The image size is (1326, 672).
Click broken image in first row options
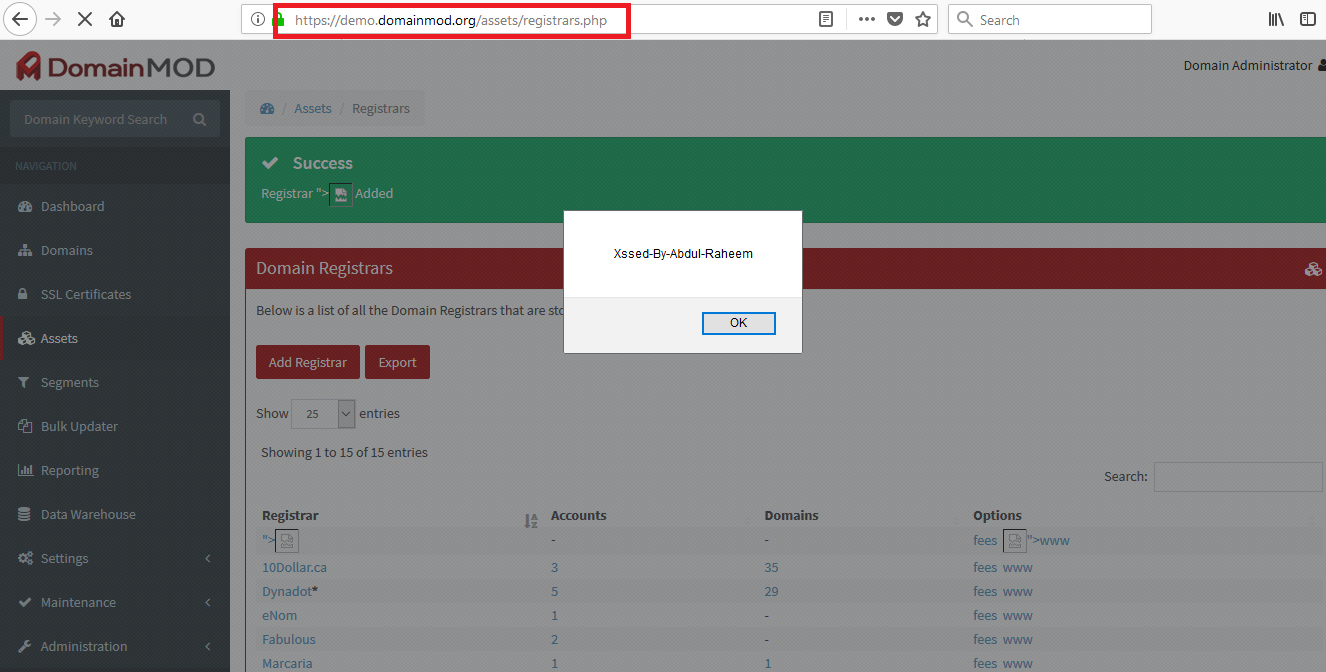(x=1014, y=541)
